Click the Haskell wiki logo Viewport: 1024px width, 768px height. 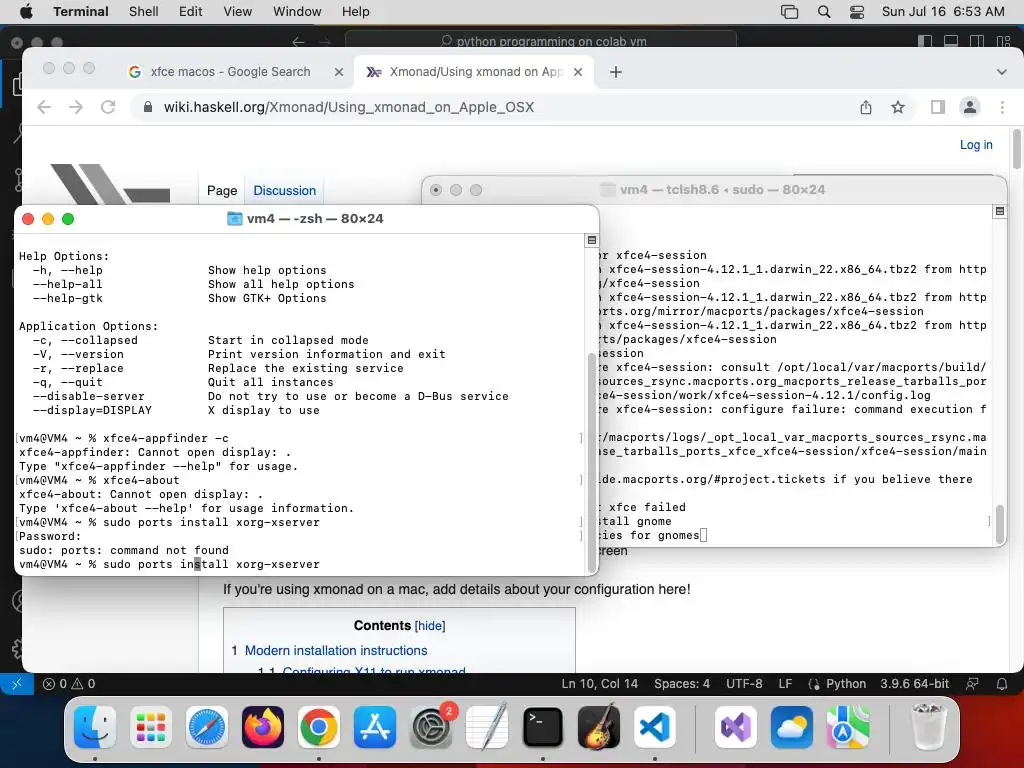[x=111, y=184]
